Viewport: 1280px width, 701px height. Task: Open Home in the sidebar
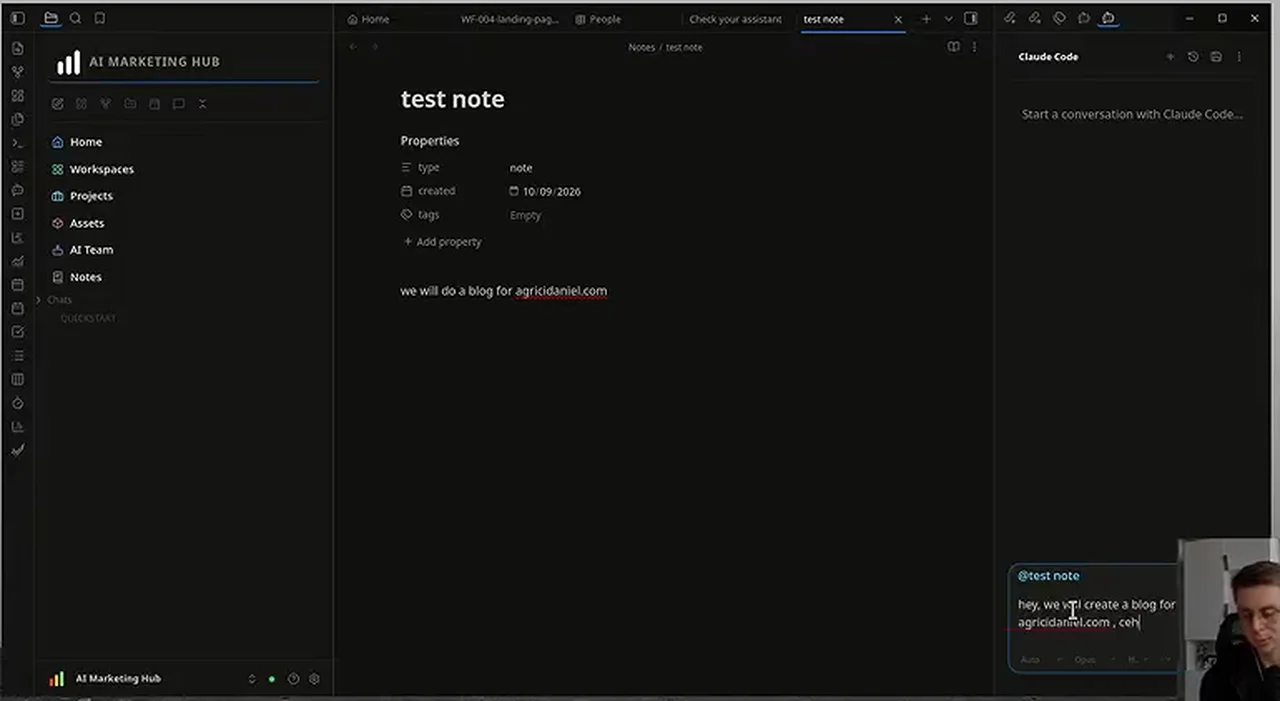pos(86,142)
